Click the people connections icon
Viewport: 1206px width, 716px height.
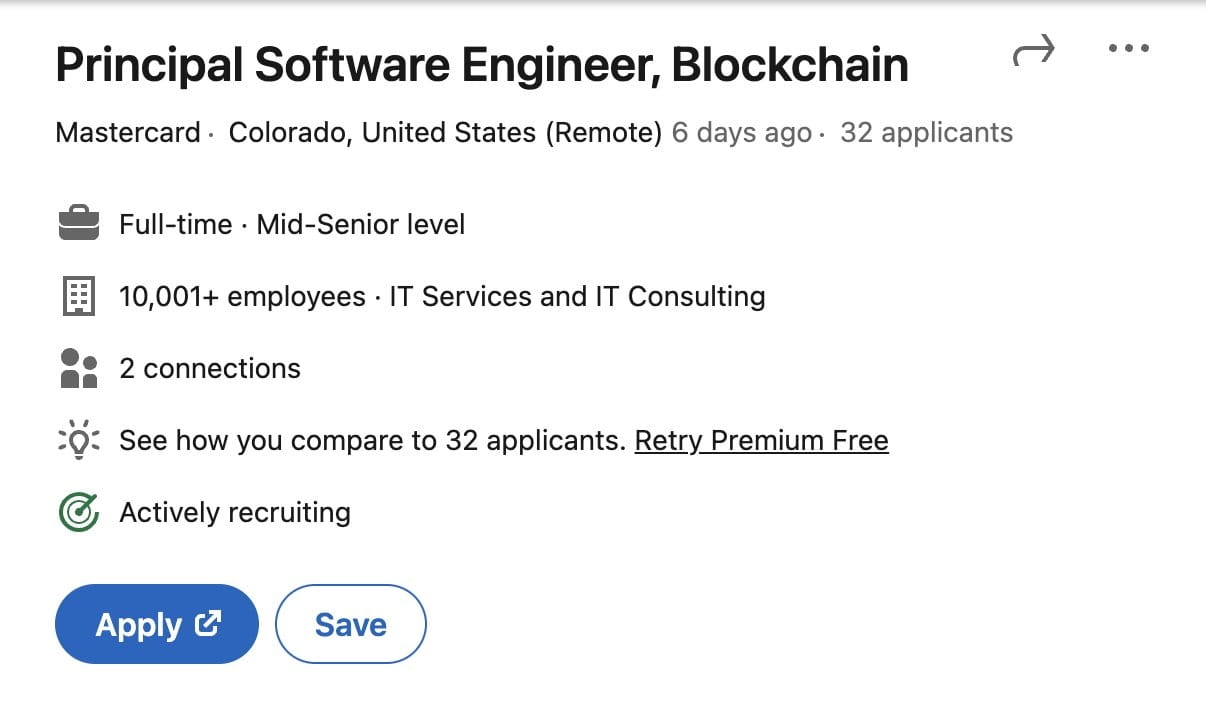click(x=79, y=368)
